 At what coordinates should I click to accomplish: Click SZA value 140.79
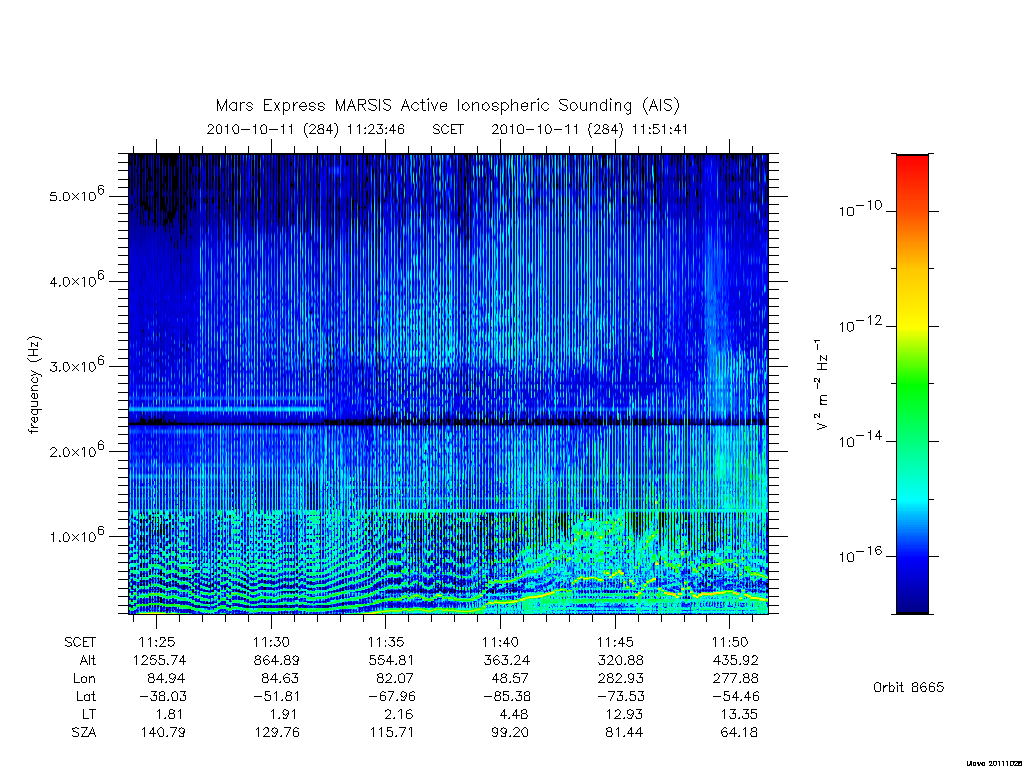[163, 733]
